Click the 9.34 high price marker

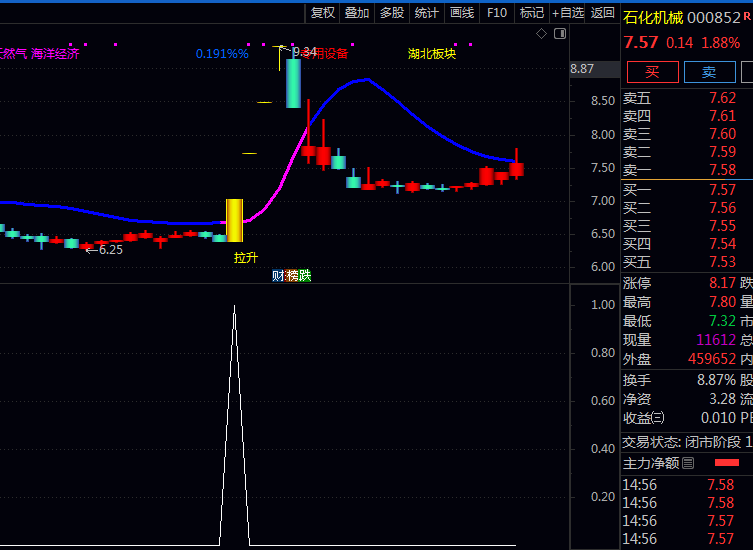304,51
